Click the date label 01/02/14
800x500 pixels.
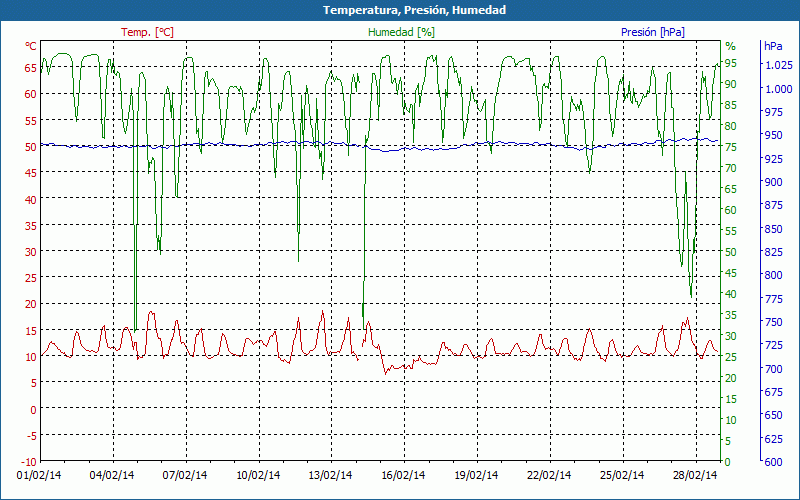(39, 475)
